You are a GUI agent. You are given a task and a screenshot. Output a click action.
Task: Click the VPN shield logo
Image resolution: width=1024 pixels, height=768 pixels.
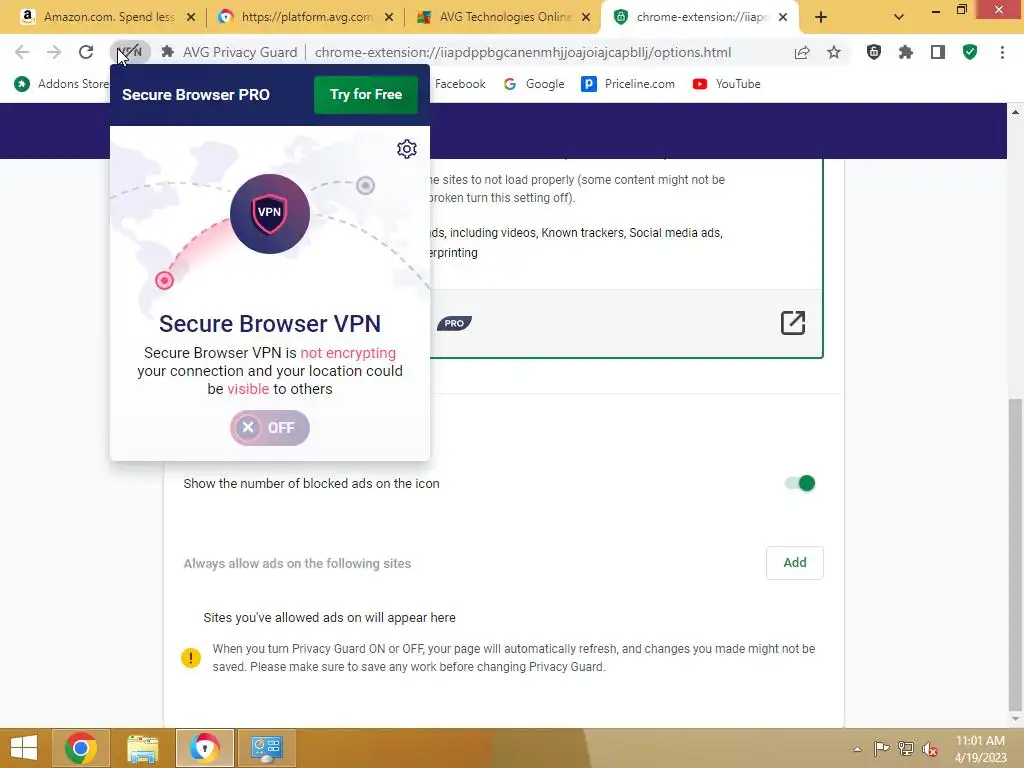tap(270, 214)
